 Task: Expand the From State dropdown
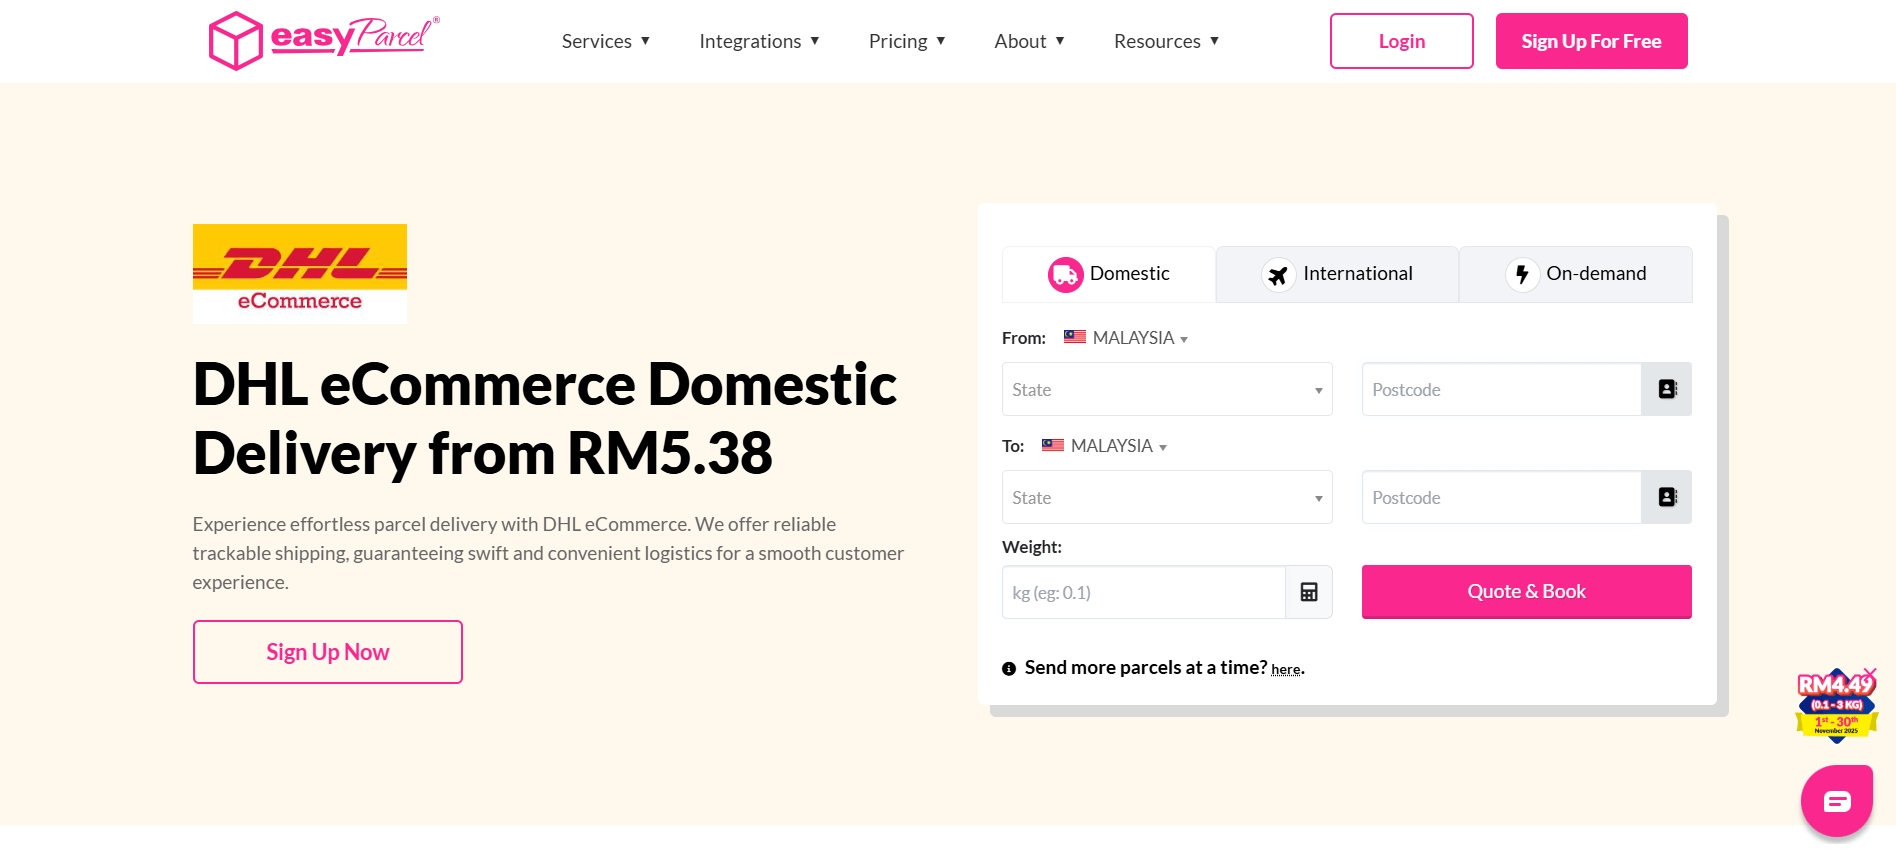(x=1166, y=389)
